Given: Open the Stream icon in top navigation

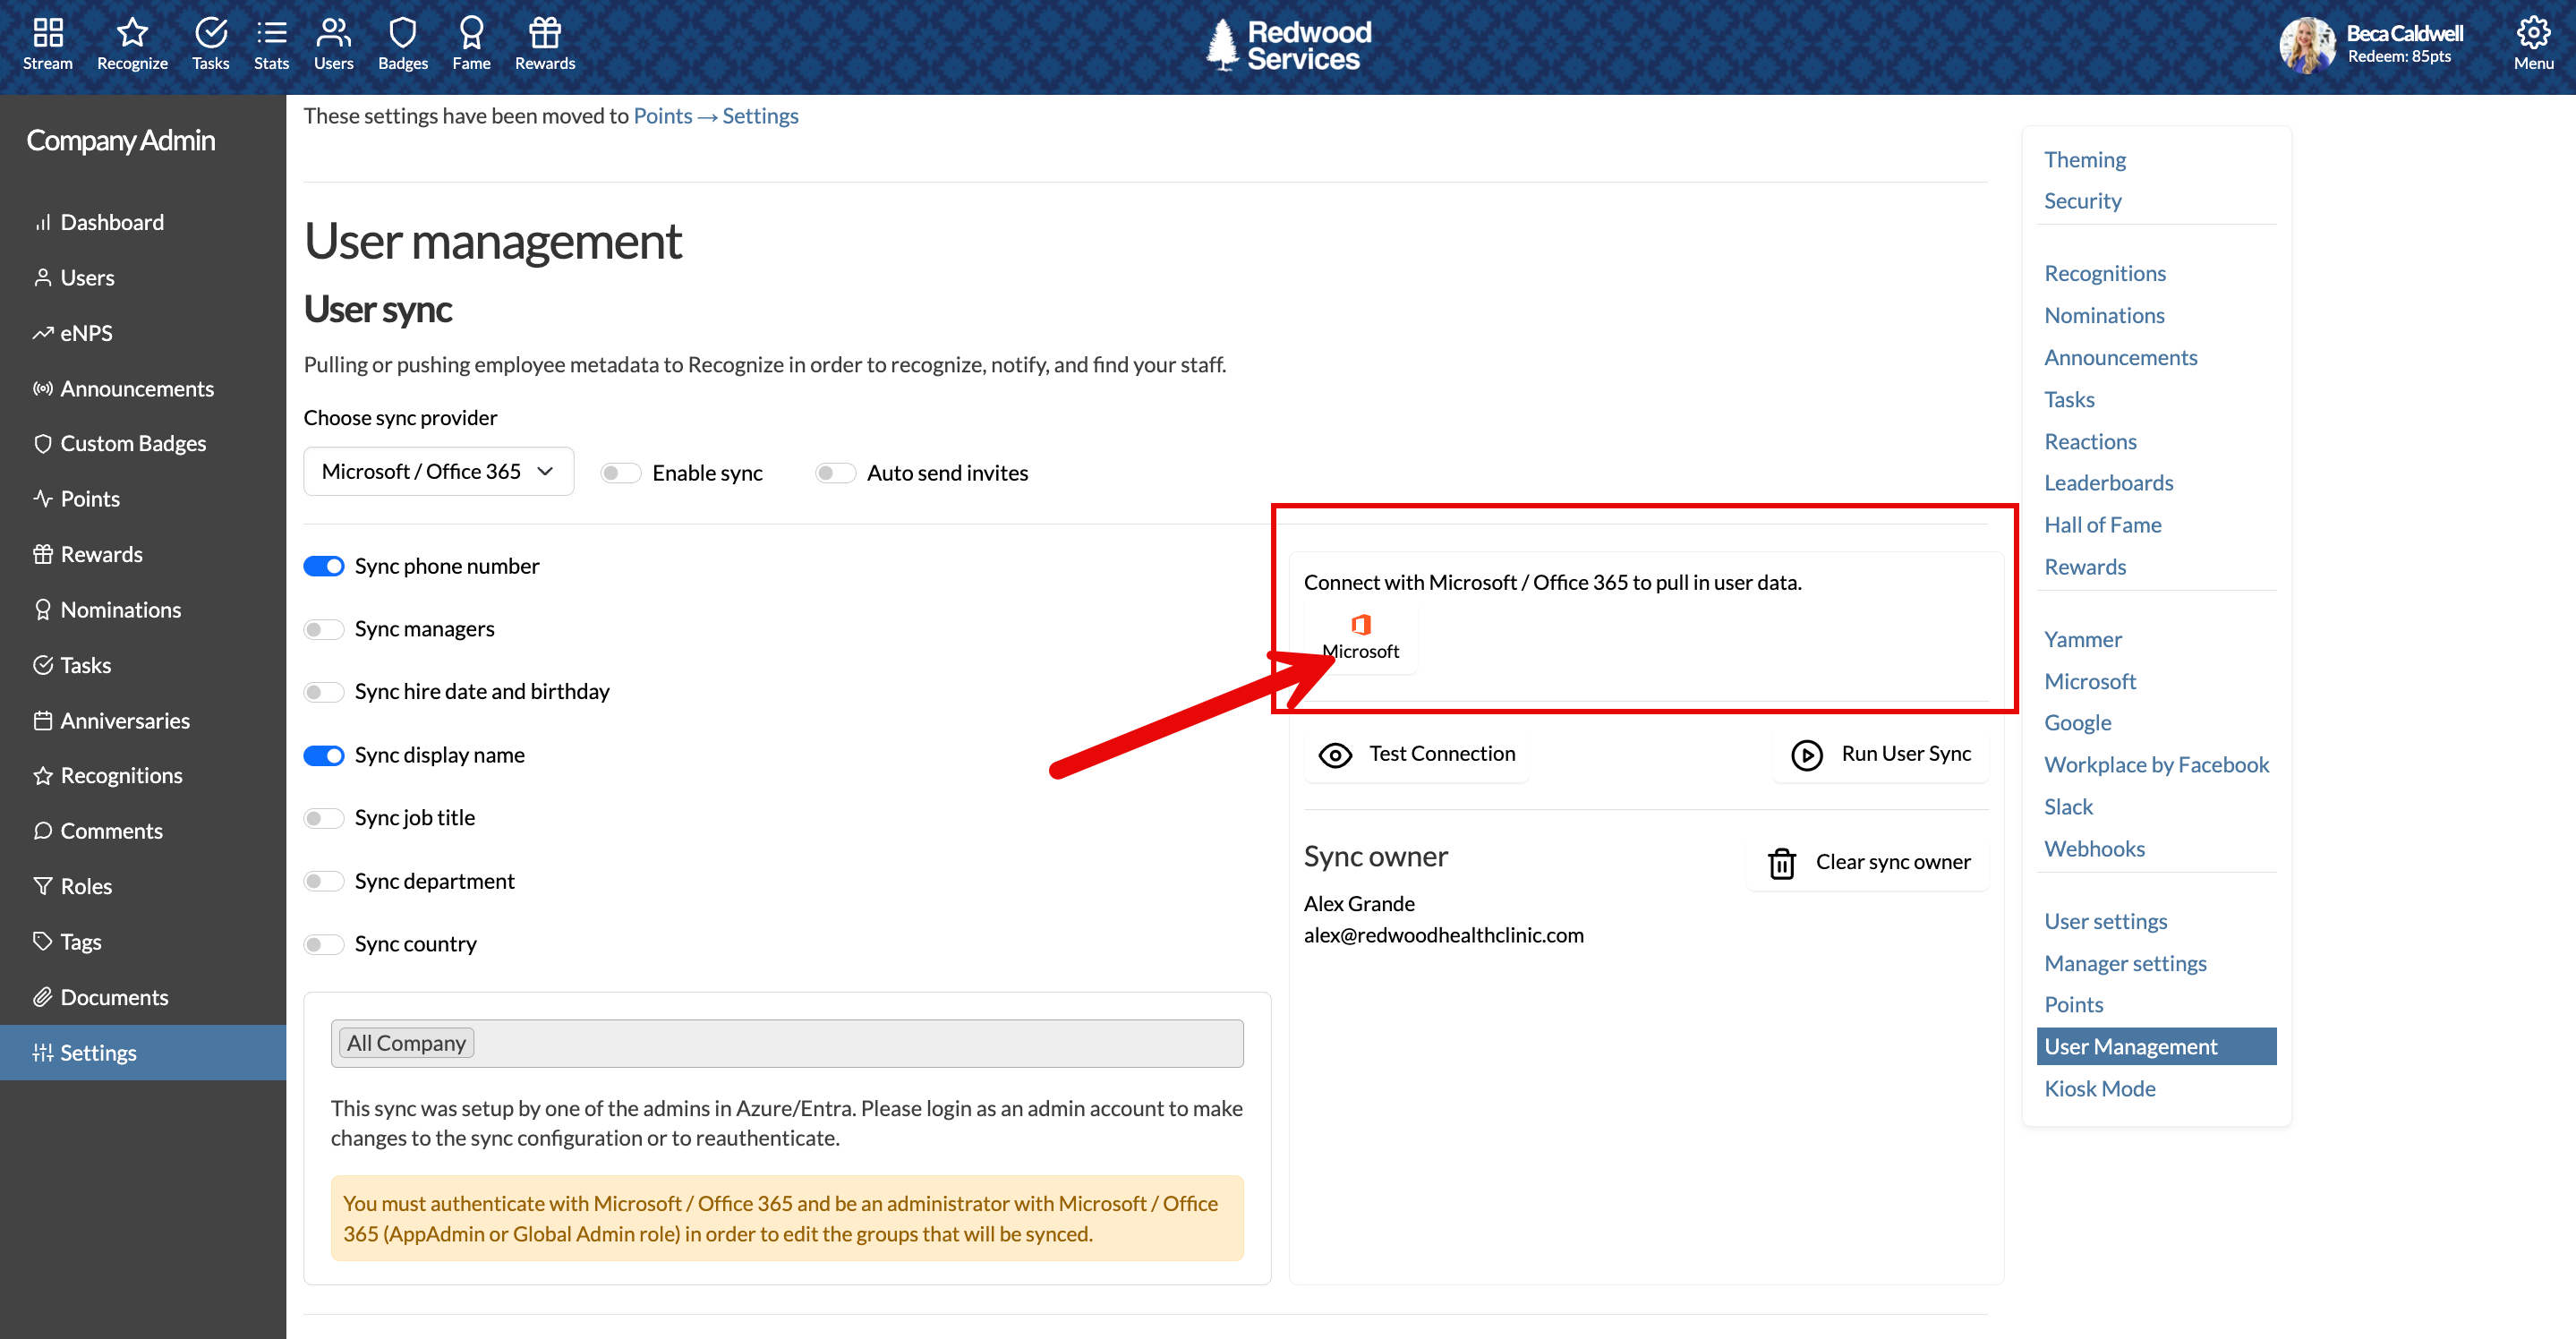Looking at the screenshot, I should pos(47,33).
